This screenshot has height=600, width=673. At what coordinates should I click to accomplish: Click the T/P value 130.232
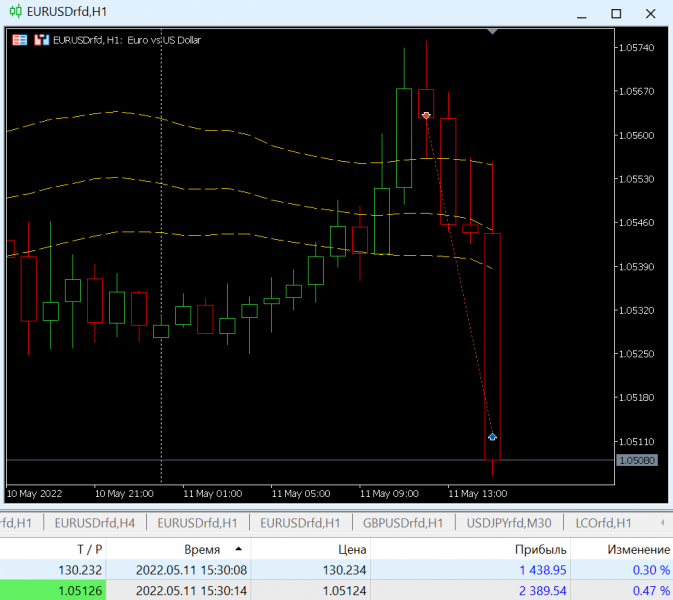80,570
